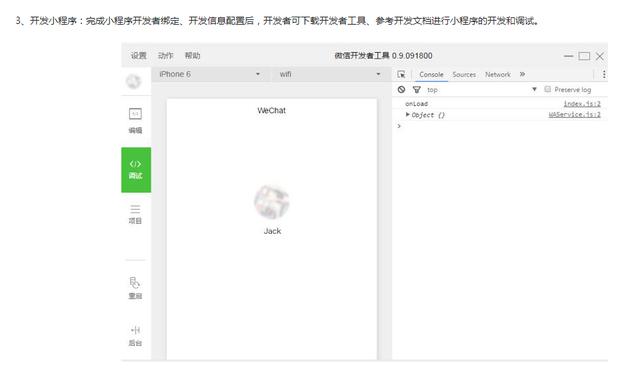The width and height of the screenshot is (640, 373).
Task: Click the WeChat title in simulator
Action: (x=271, y=110)
